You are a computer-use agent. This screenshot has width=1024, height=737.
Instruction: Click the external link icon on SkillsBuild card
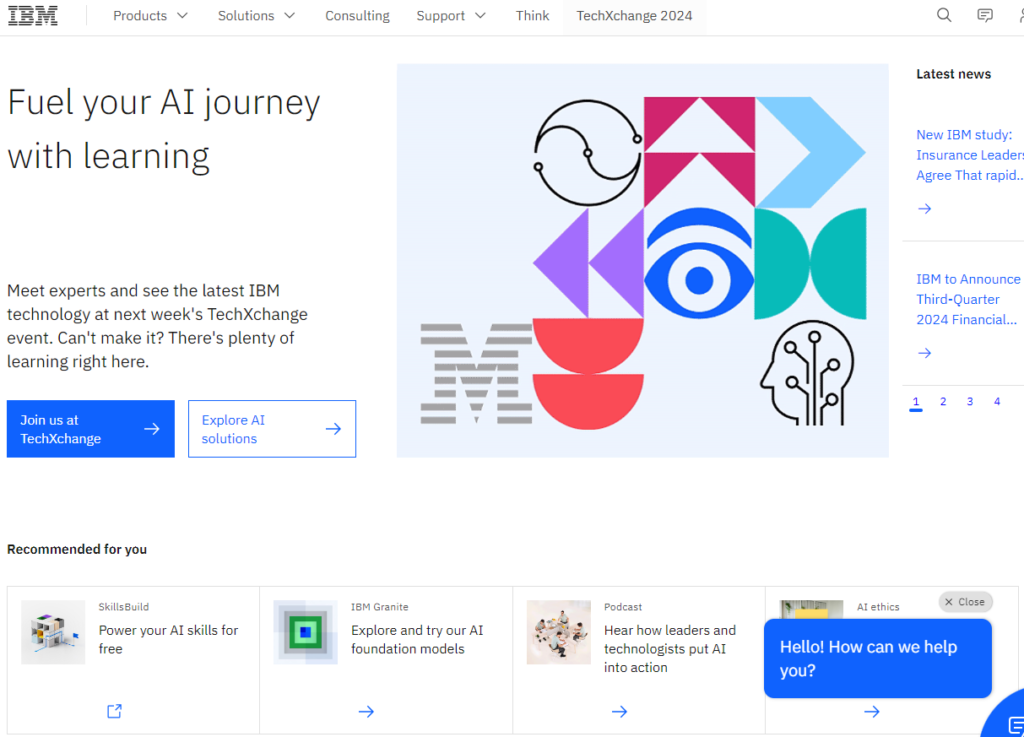click(114, 711)
